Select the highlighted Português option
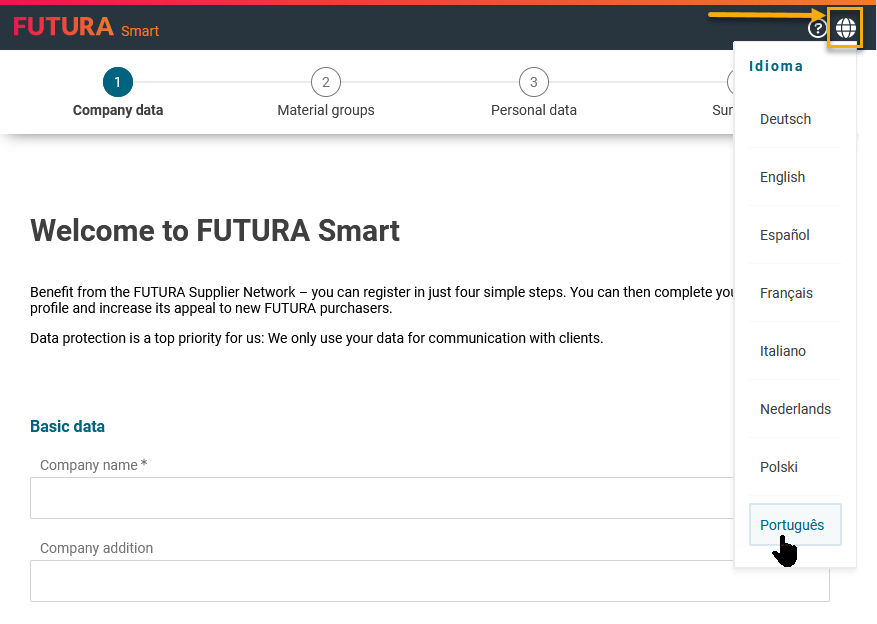 (793, 525)
